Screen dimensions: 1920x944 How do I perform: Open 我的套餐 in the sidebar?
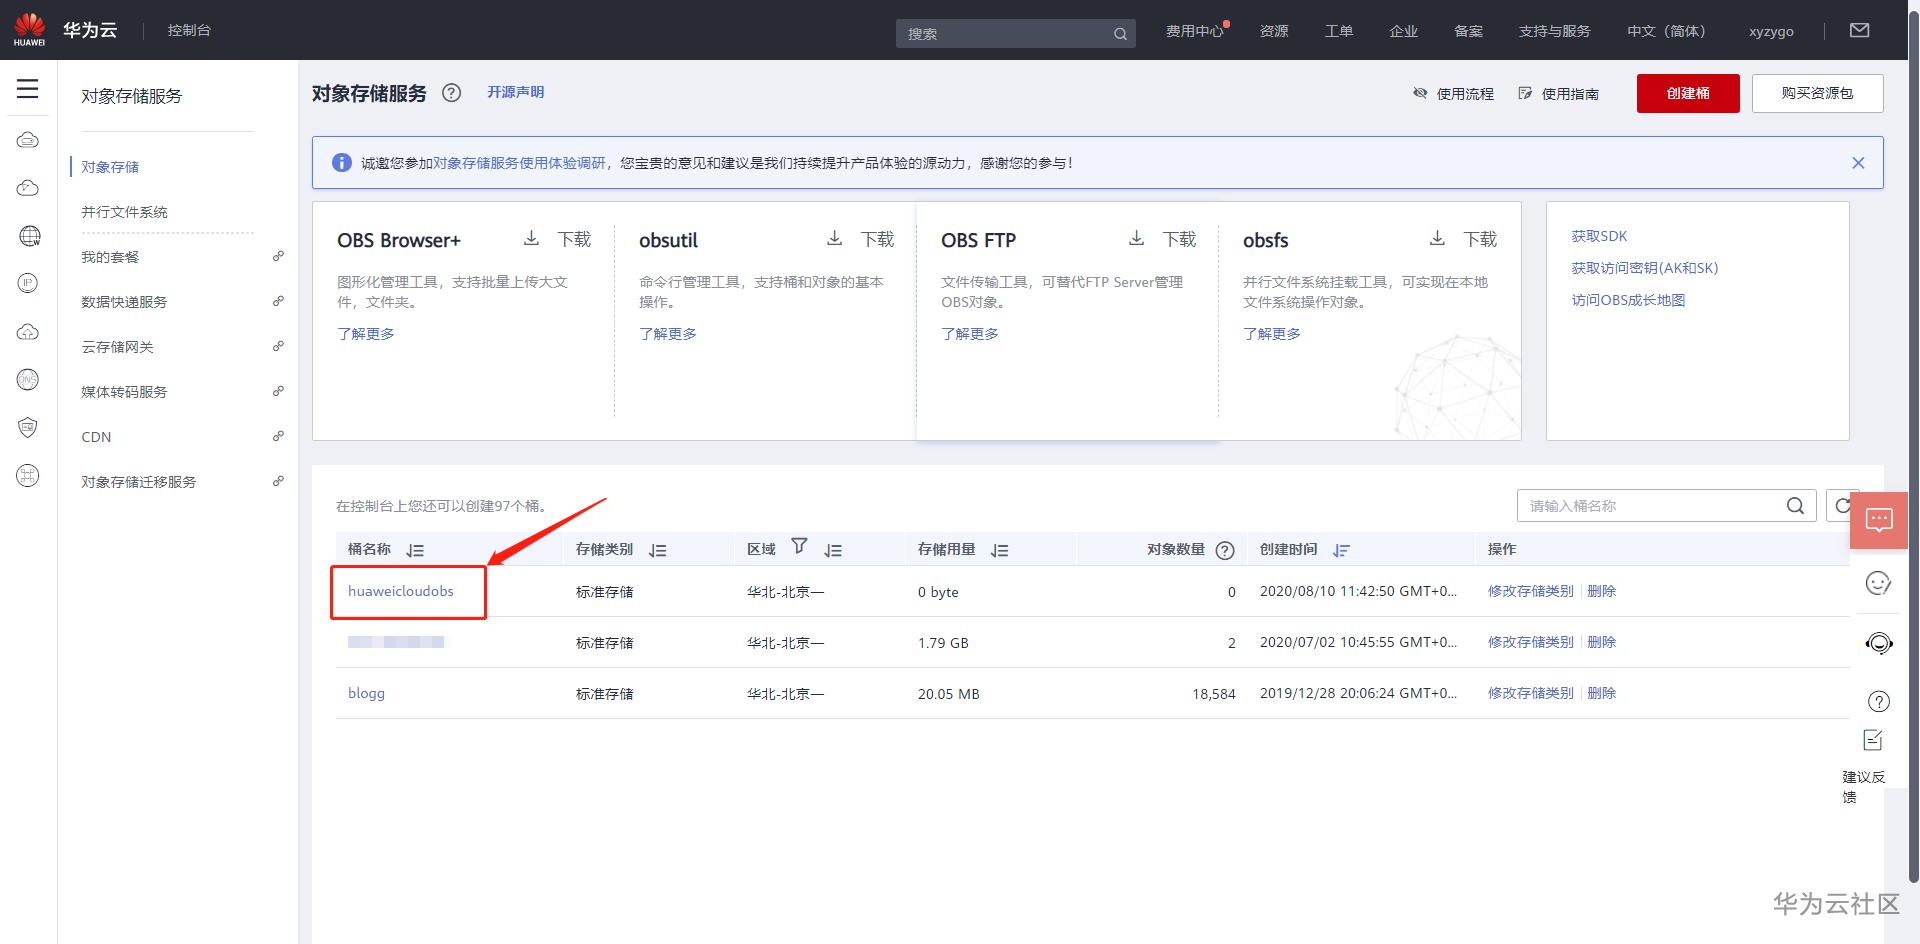pos(110,257)
